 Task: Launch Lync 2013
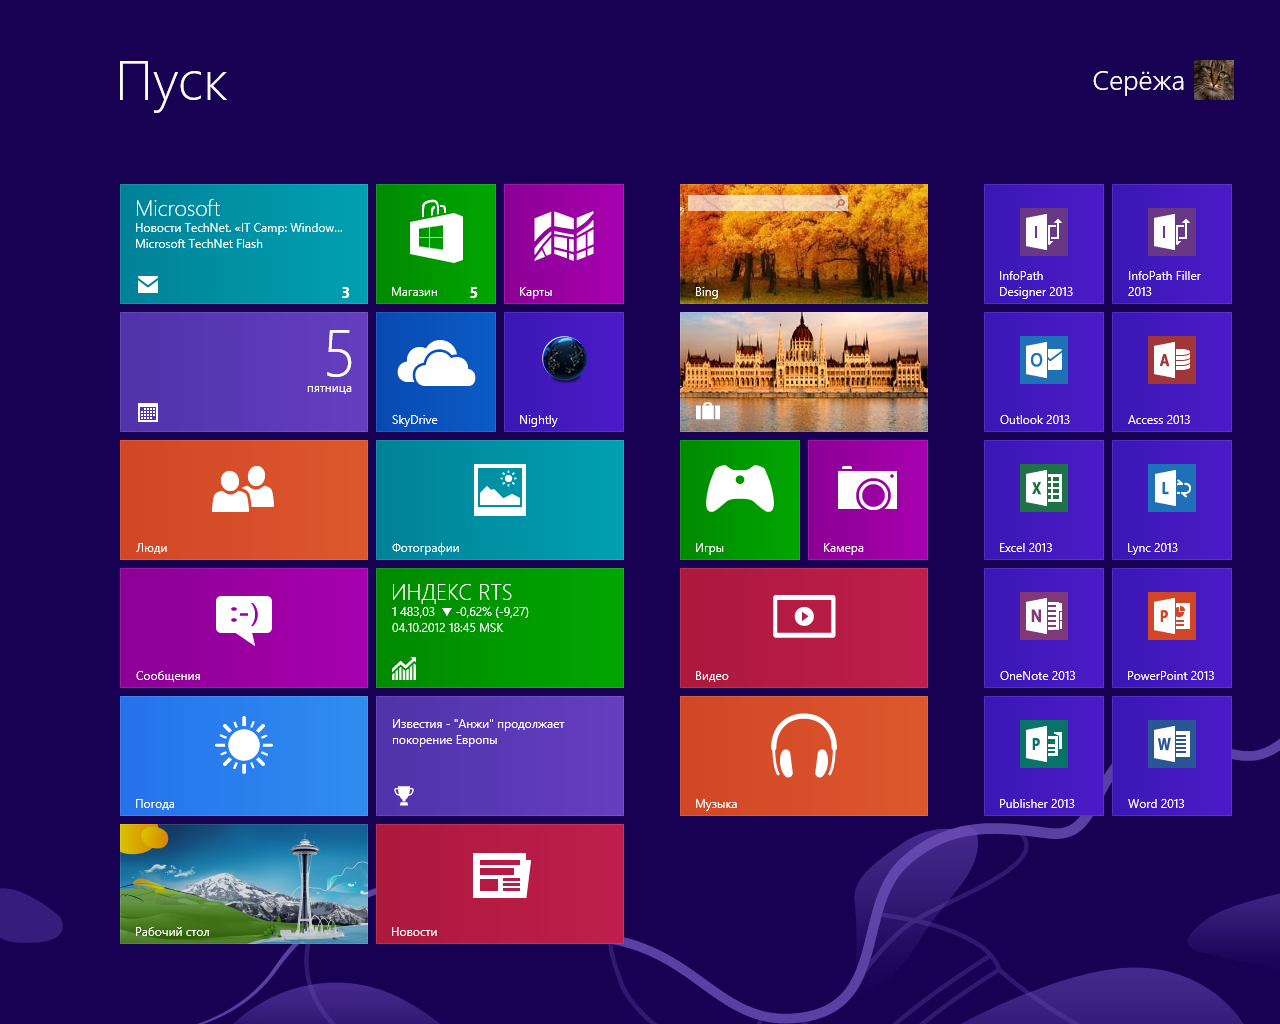click(x=1172, y=500)
